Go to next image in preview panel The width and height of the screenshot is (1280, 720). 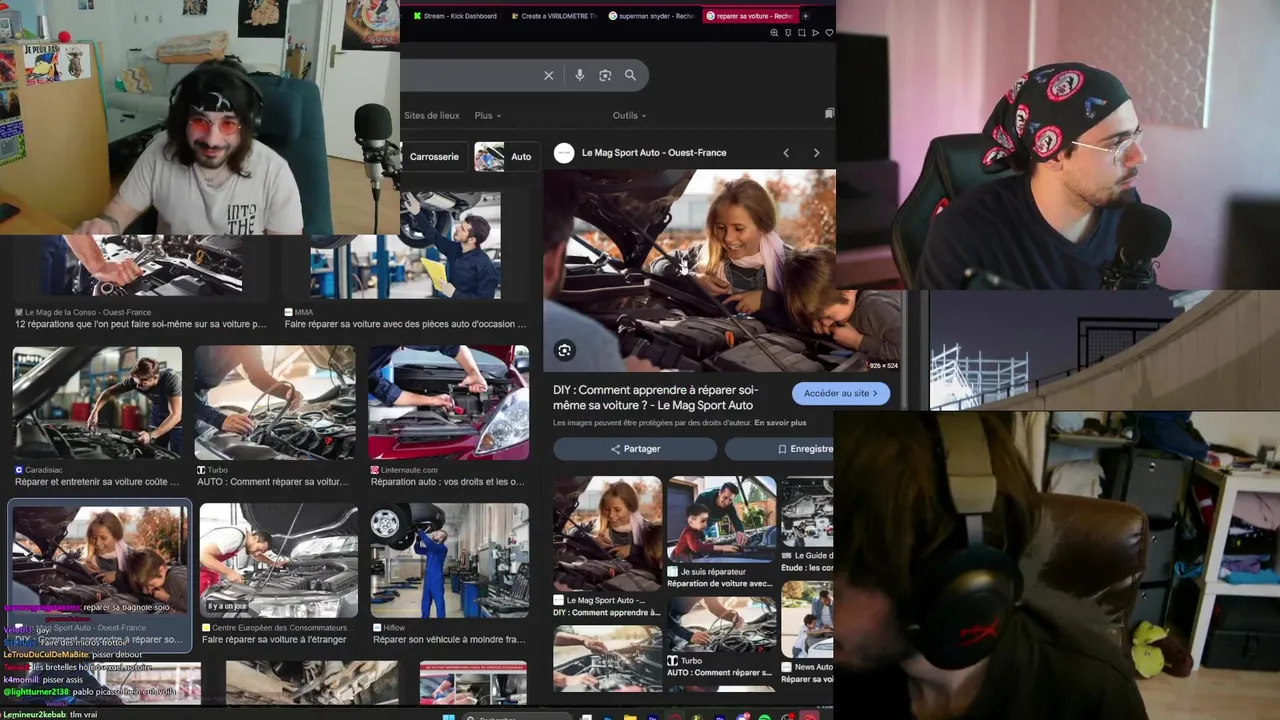pos(816,153)
